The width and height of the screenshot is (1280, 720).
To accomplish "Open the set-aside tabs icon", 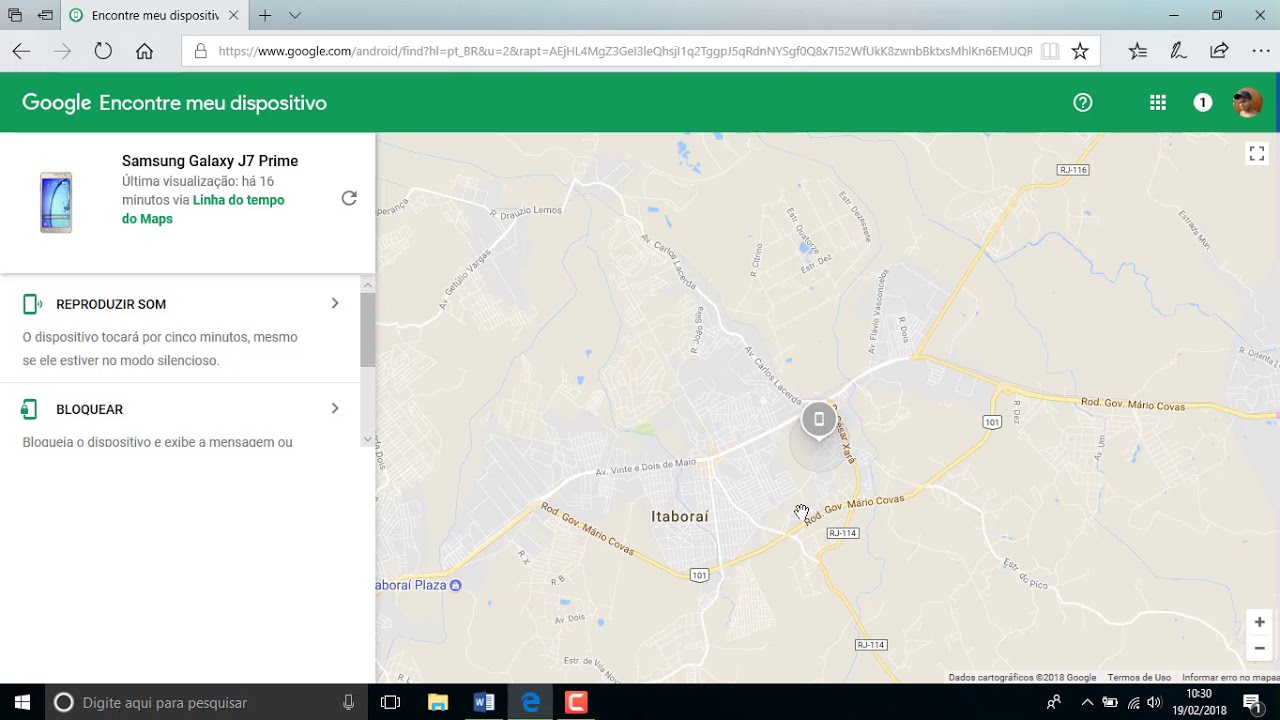I will [x=15, y=16].
